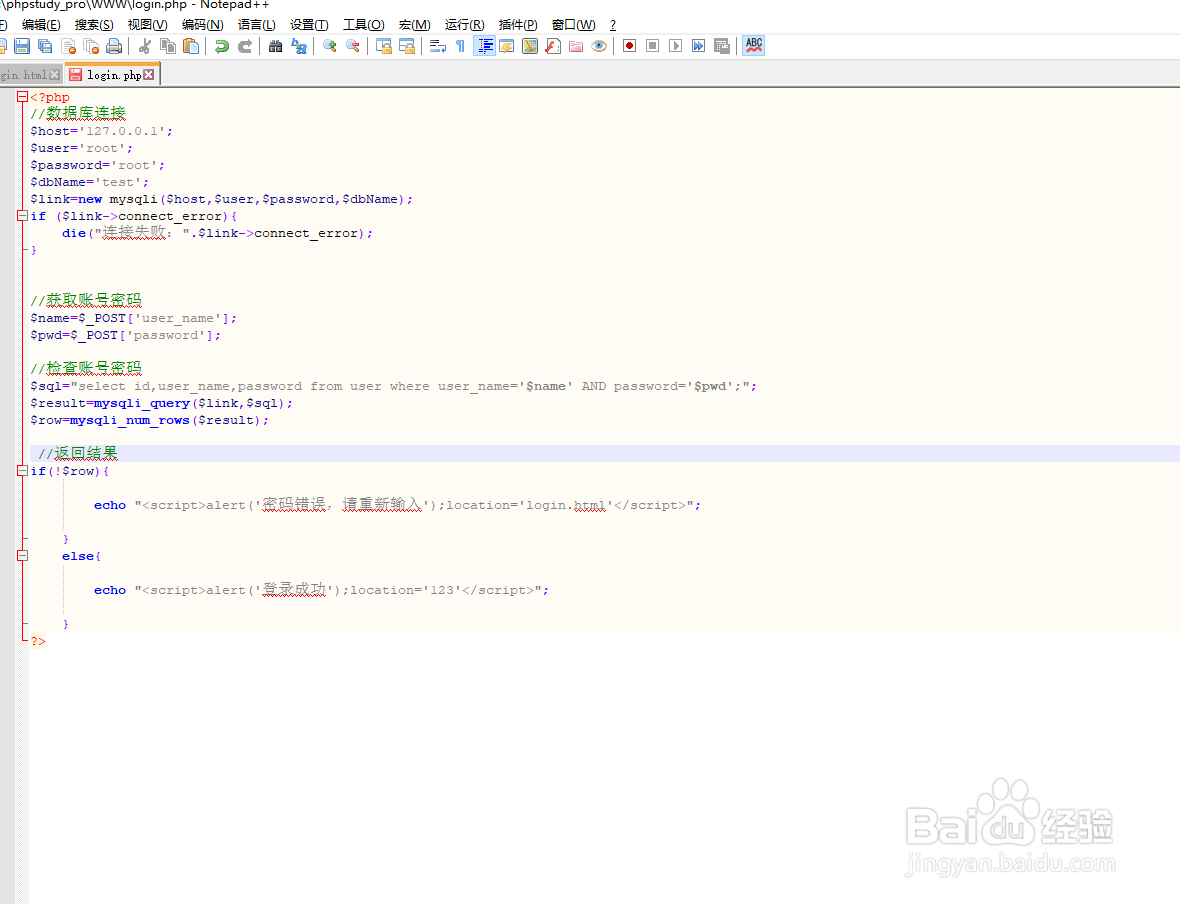
Task: Close the login.html tab
Action: [54, 75]
